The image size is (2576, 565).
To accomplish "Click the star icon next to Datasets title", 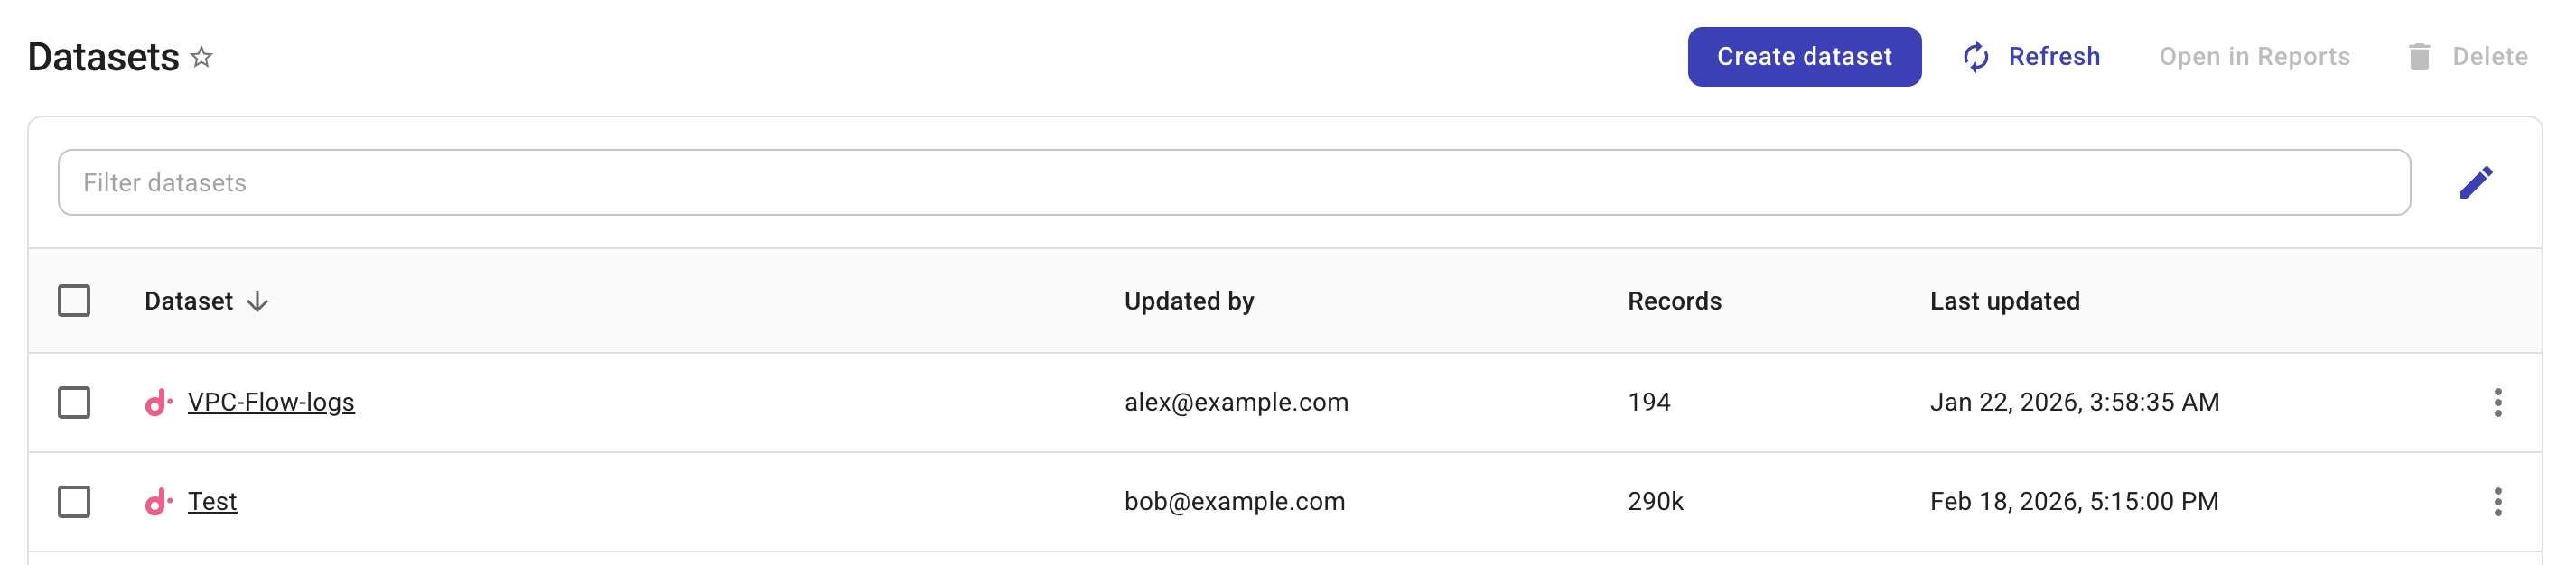I will (x=202, y=58).
